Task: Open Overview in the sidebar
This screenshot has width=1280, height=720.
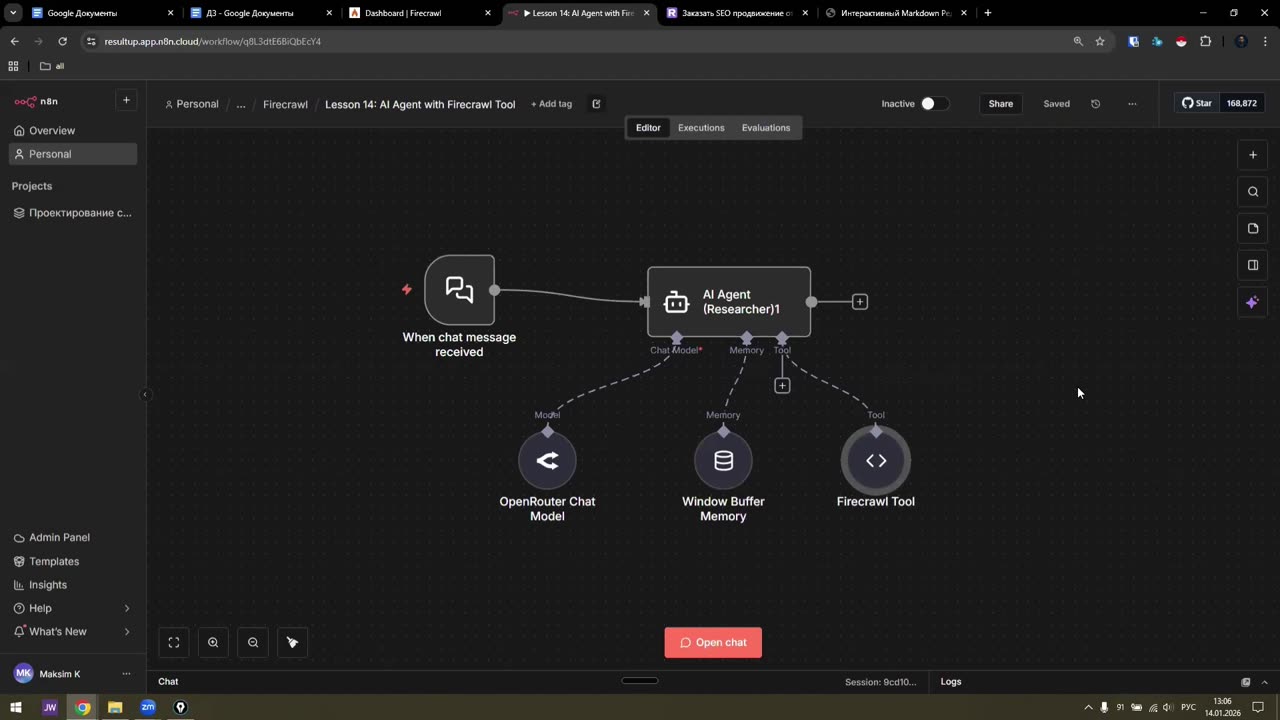Action: [73, 131]
